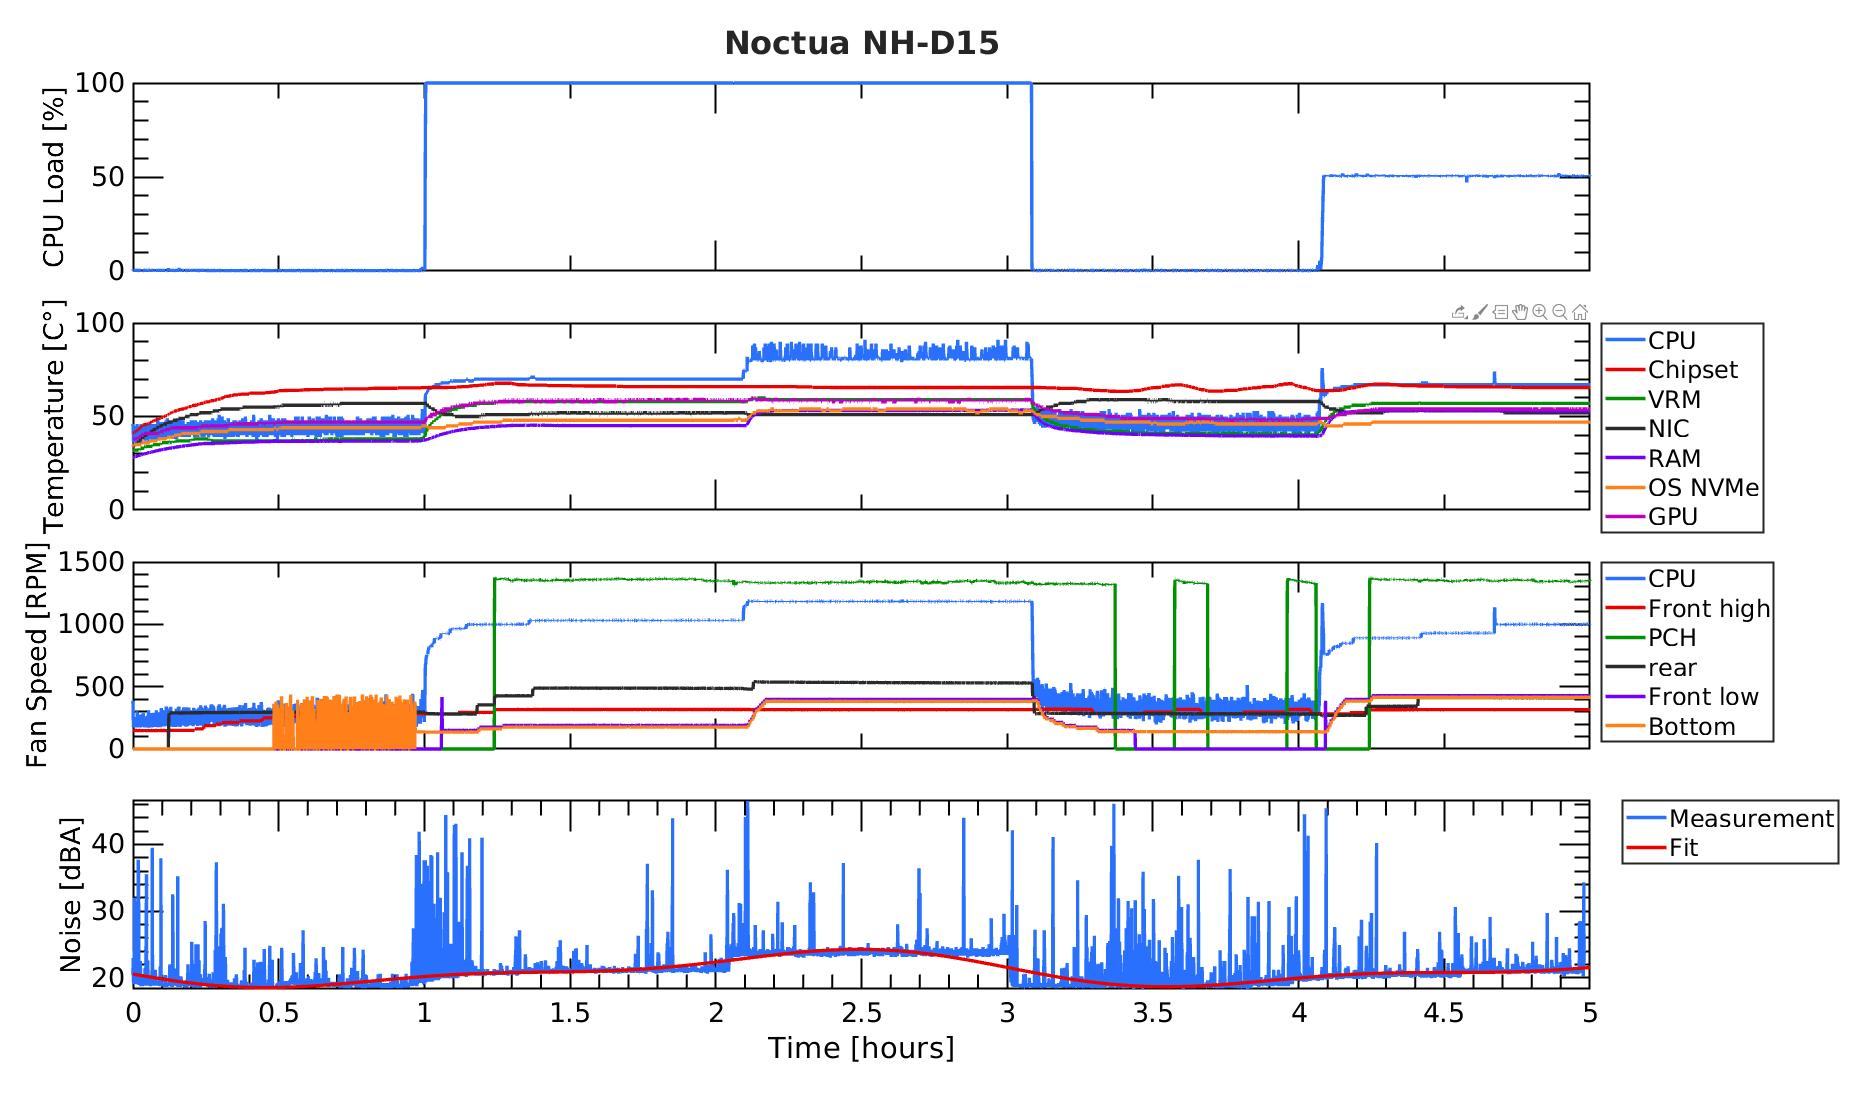Click the zoom in magnifier
The image size is (1850, 1111).
(x=1540, y=312)
